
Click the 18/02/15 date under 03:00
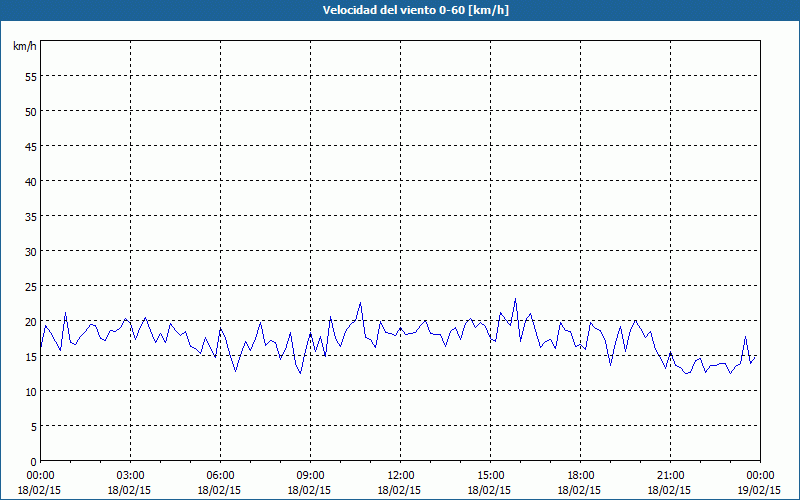tap(130, 490)
